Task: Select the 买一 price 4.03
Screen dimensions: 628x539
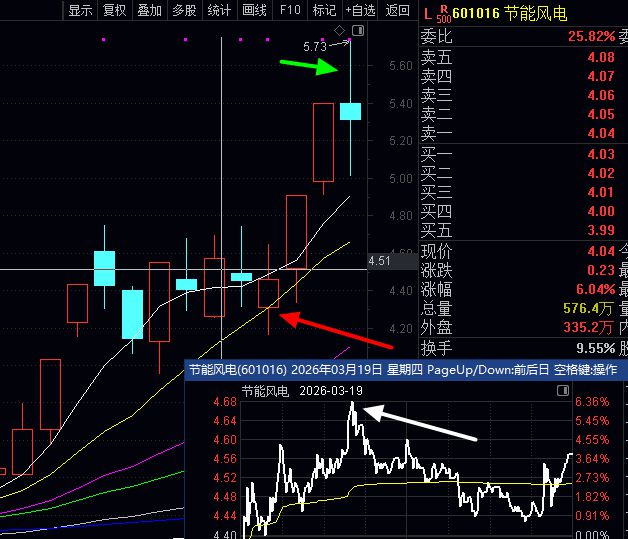Action: pyautogui.click(x=601, y=154)
